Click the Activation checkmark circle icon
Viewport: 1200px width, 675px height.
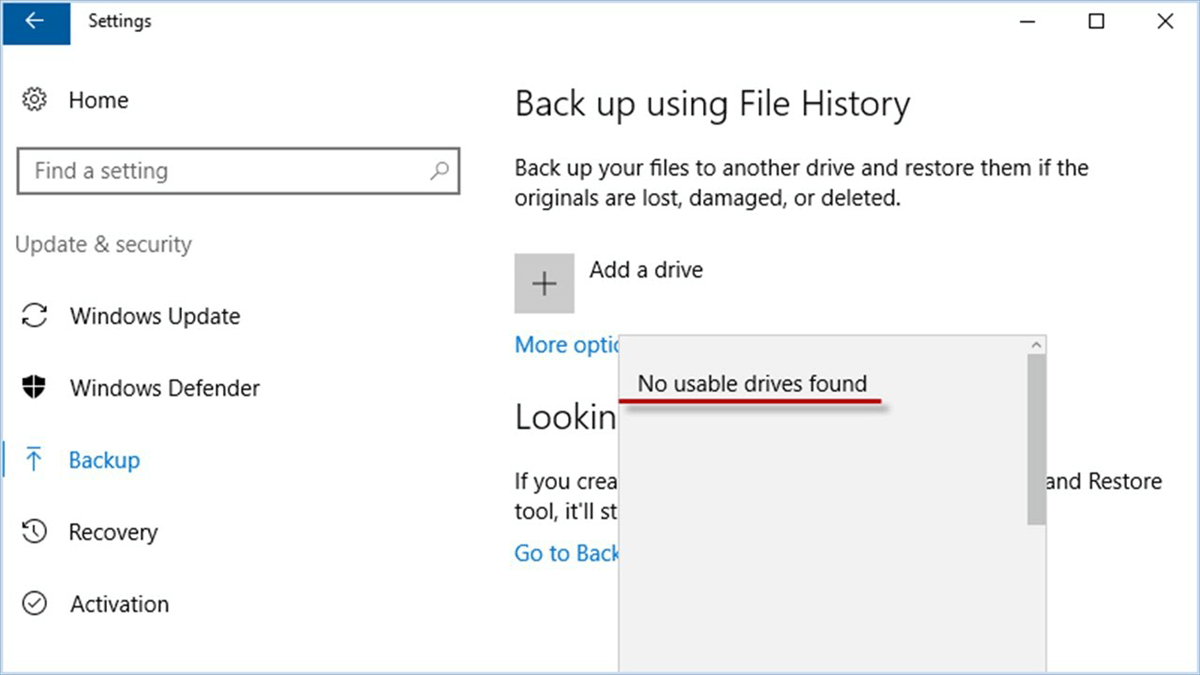point(35,604)
